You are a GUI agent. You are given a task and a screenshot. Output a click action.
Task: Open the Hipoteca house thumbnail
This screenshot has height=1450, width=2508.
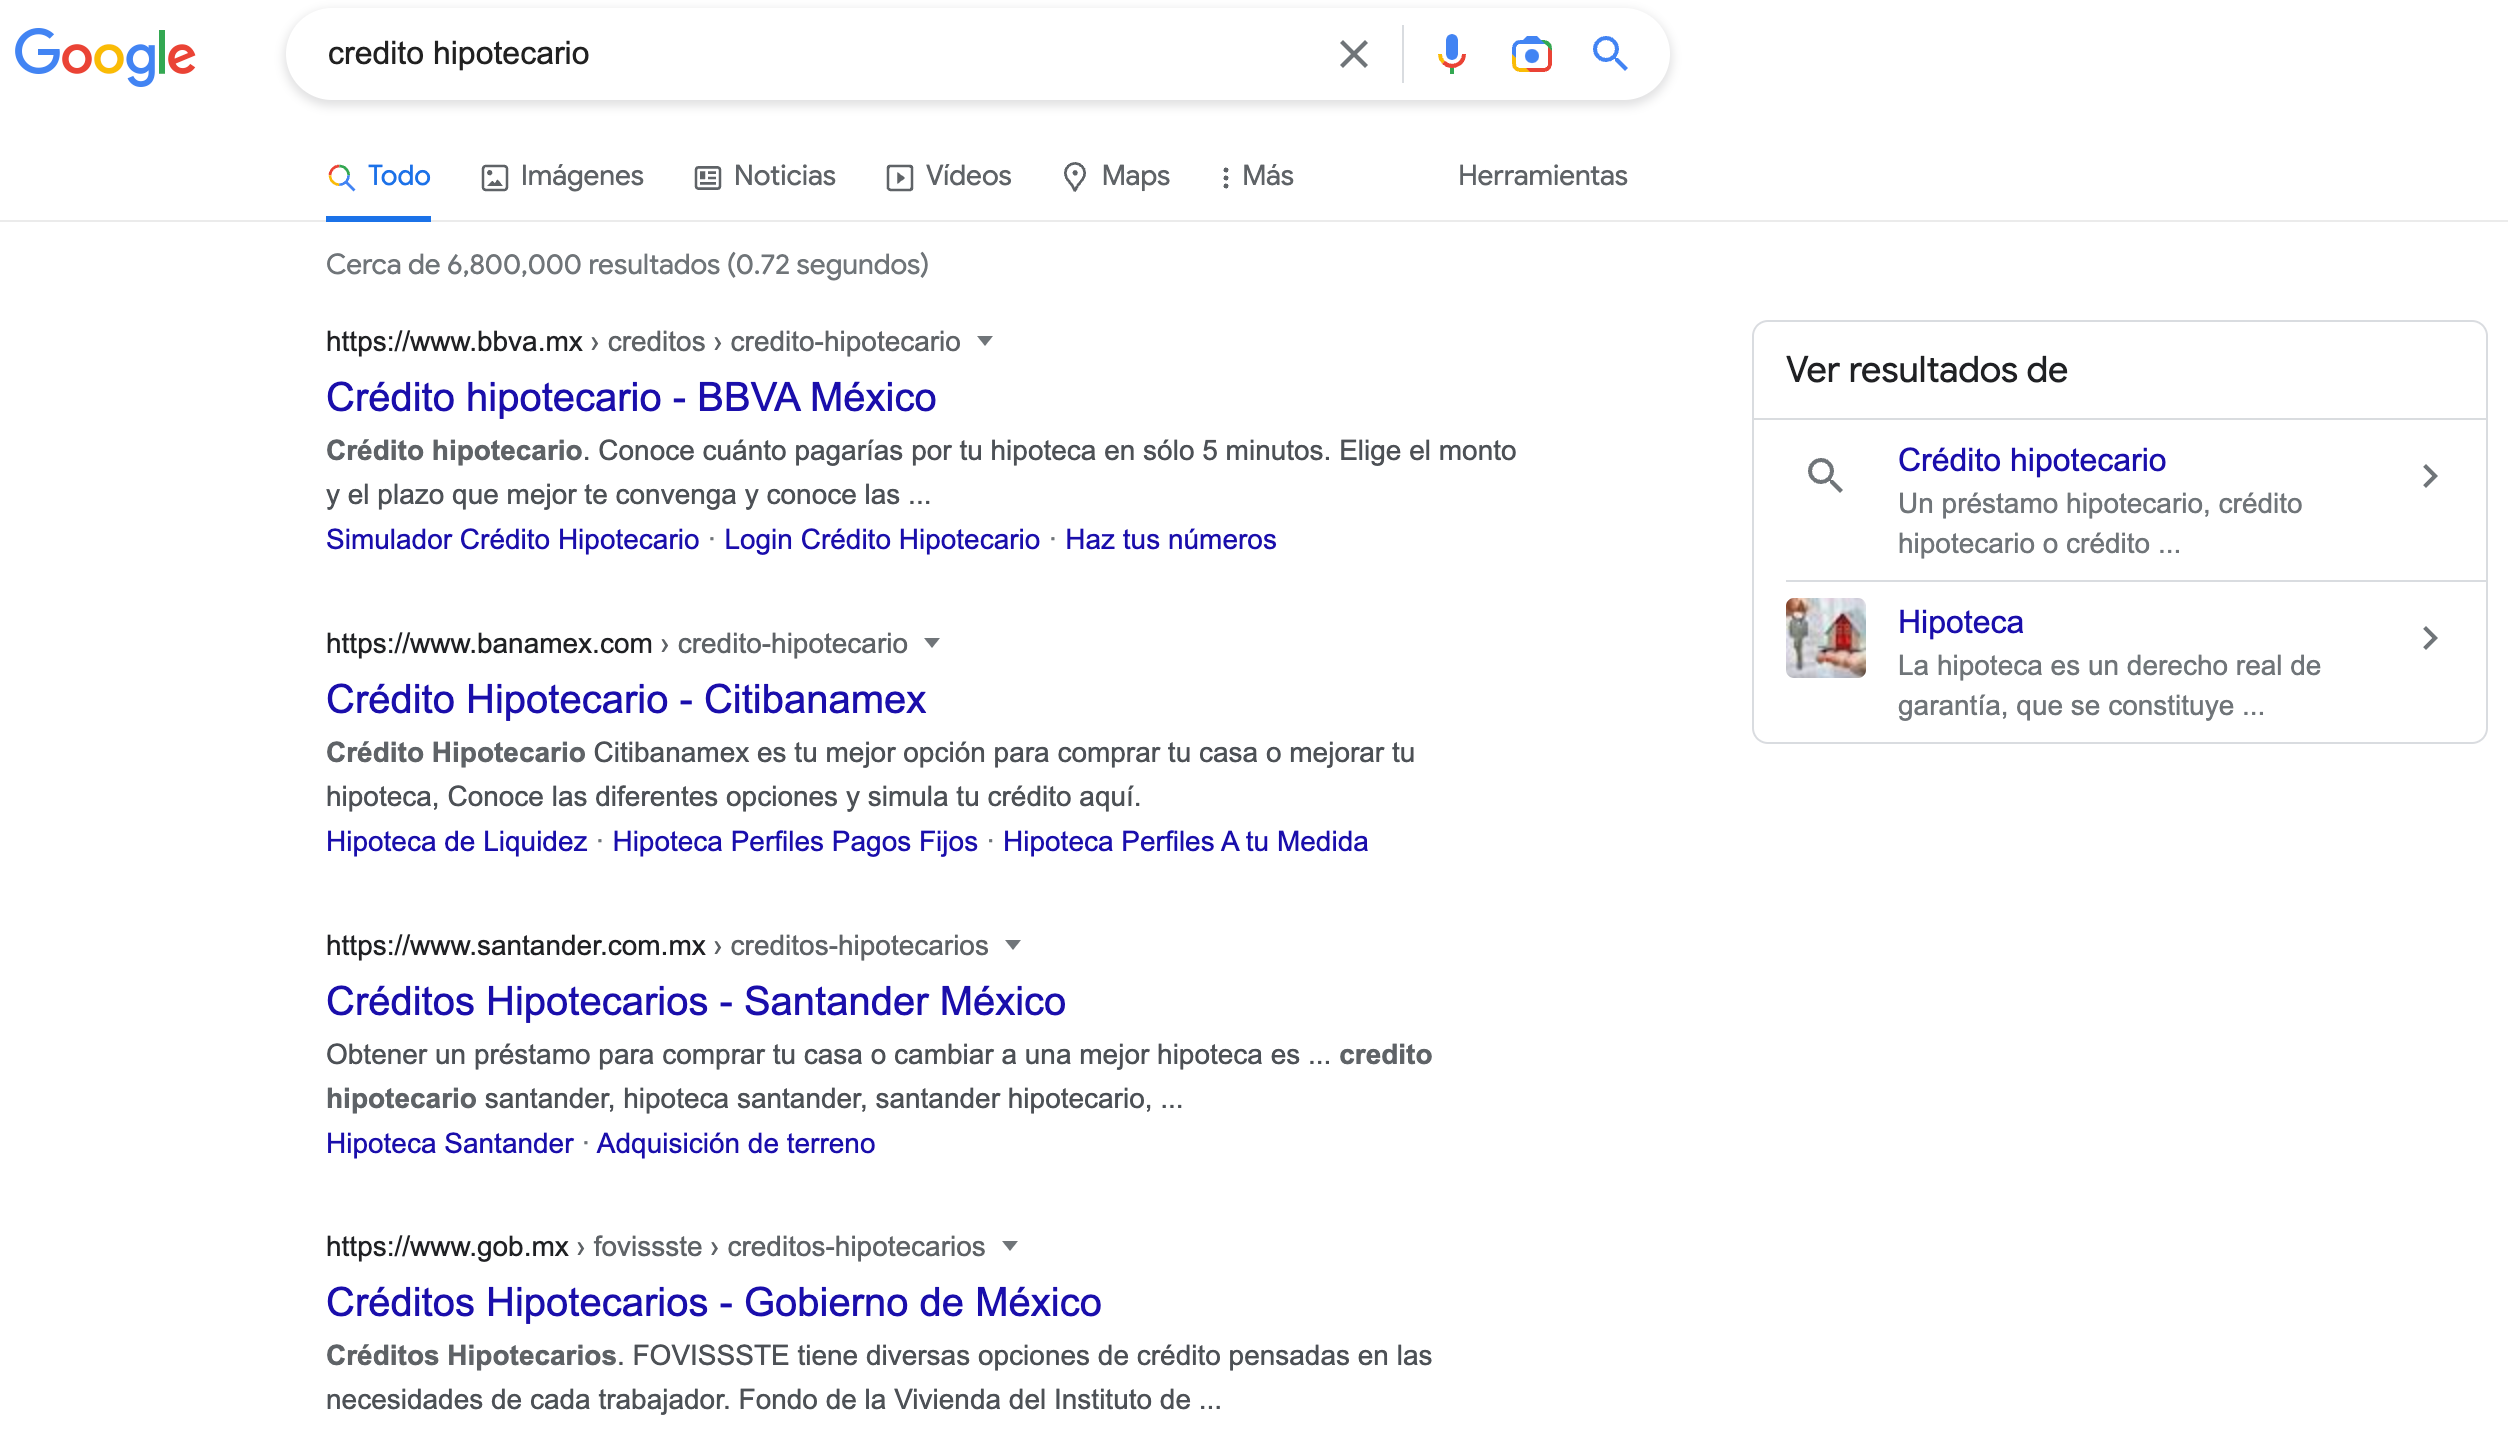[1825, 638]
